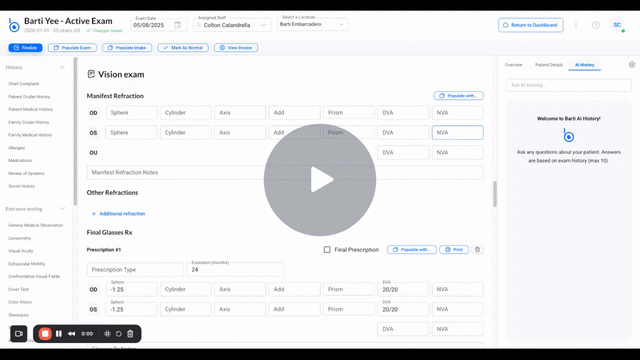Click Final Rx OD Sphere -1.25 field
This screenshot has width=640, height=360.
131,289
